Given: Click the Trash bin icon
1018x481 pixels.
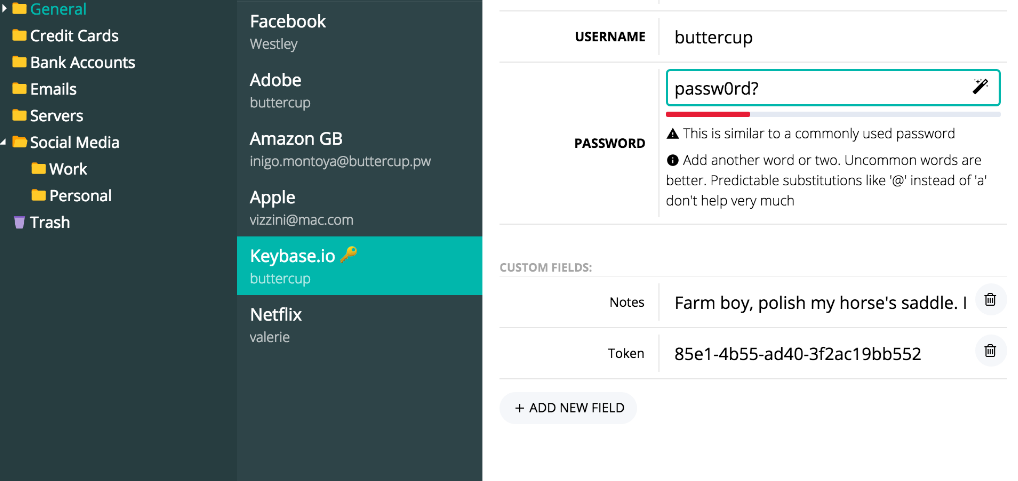Looking at the screenshot, I should (19, 222).
